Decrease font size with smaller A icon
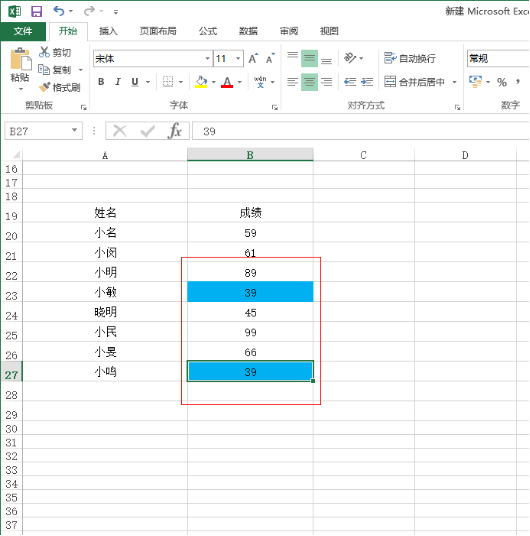The width and height of the screenshot is (530, 536). pyautogui.click(x=270, y=58)
